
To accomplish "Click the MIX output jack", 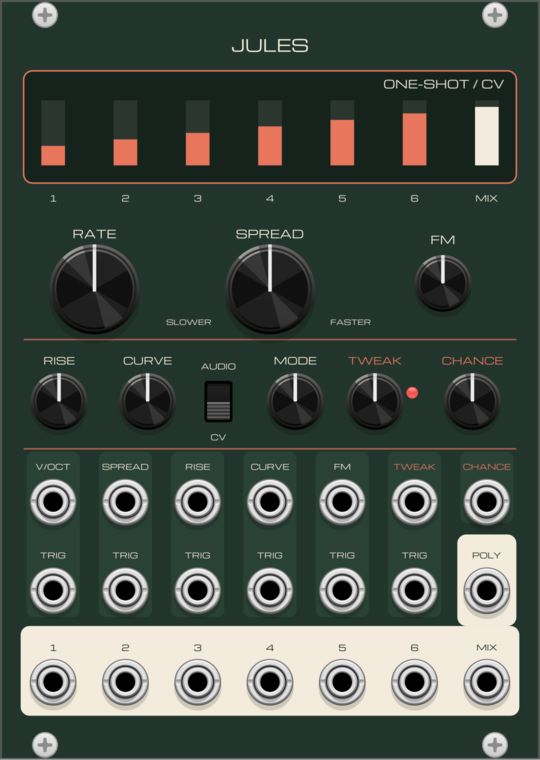I will (x=486, y=682).
